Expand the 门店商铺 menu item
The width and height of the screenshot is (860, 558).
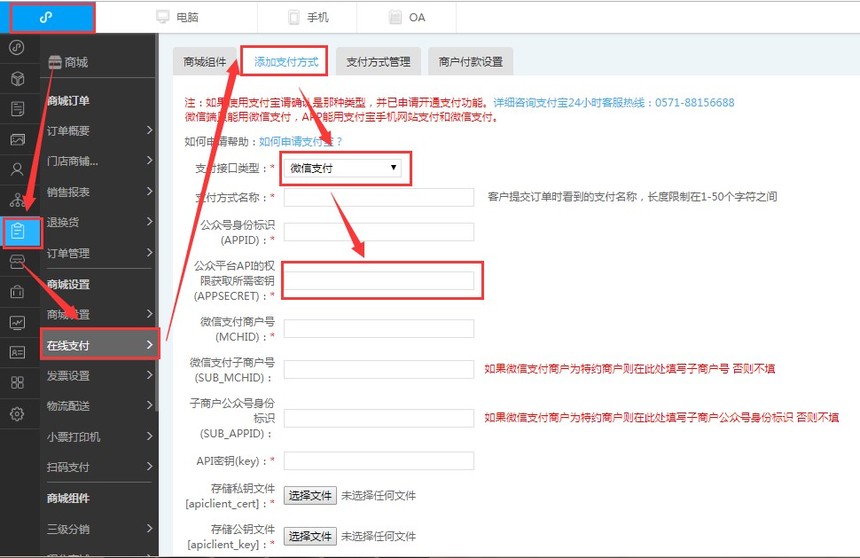[x=99, y=161]
